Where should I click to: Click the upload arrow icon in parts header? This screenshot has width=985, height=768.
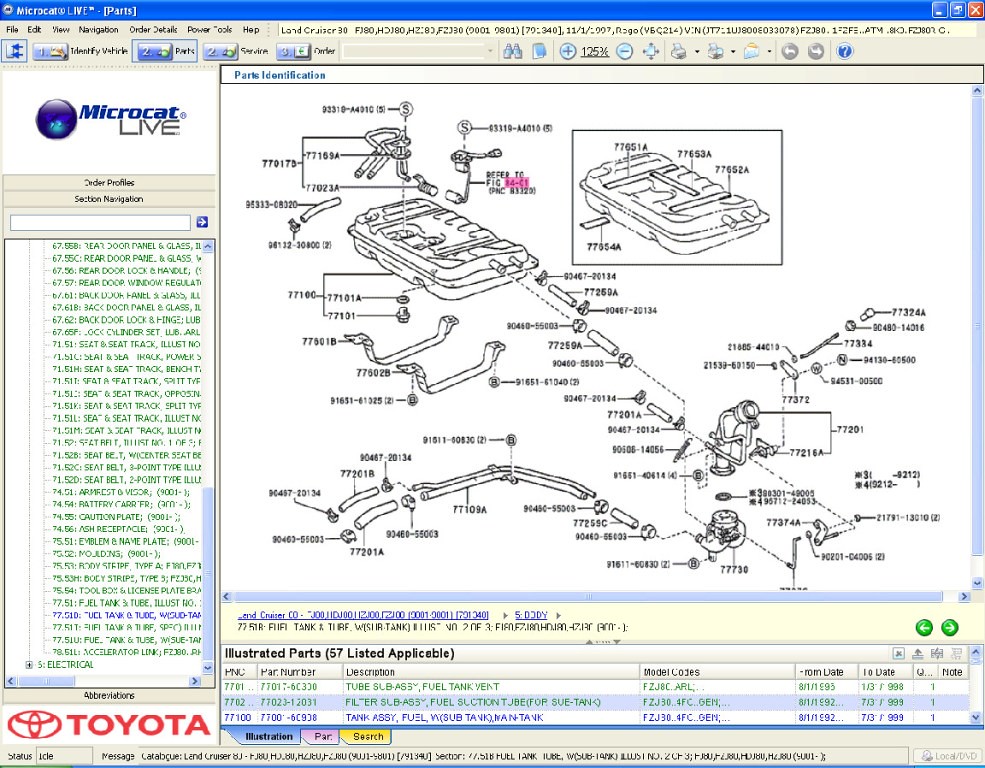[x=918, y=654]
